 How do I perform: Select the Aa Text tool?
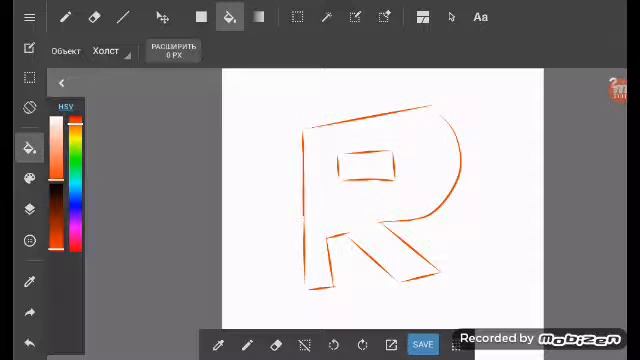pyautogui.click(x=480, y=17)
